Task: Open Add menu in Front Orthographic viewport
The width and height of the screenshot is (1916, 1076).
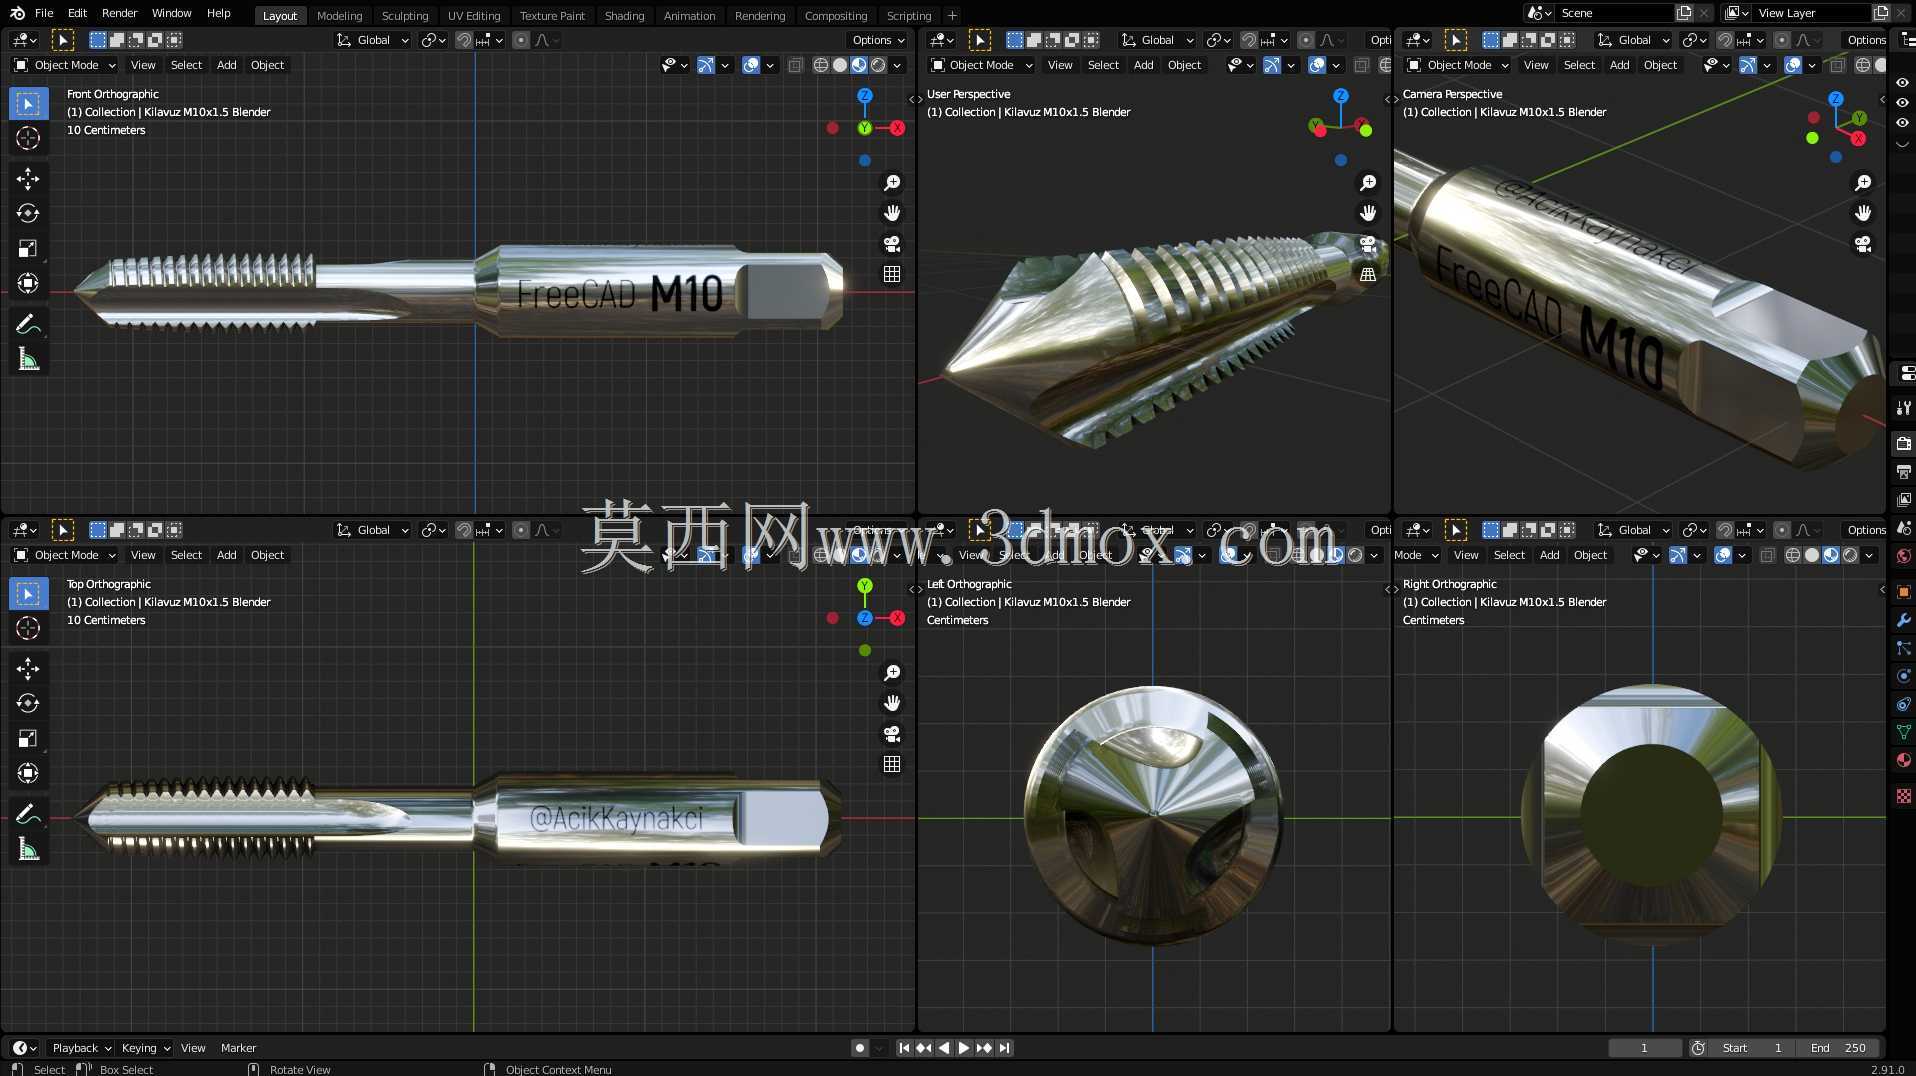Action: (227, 65)
